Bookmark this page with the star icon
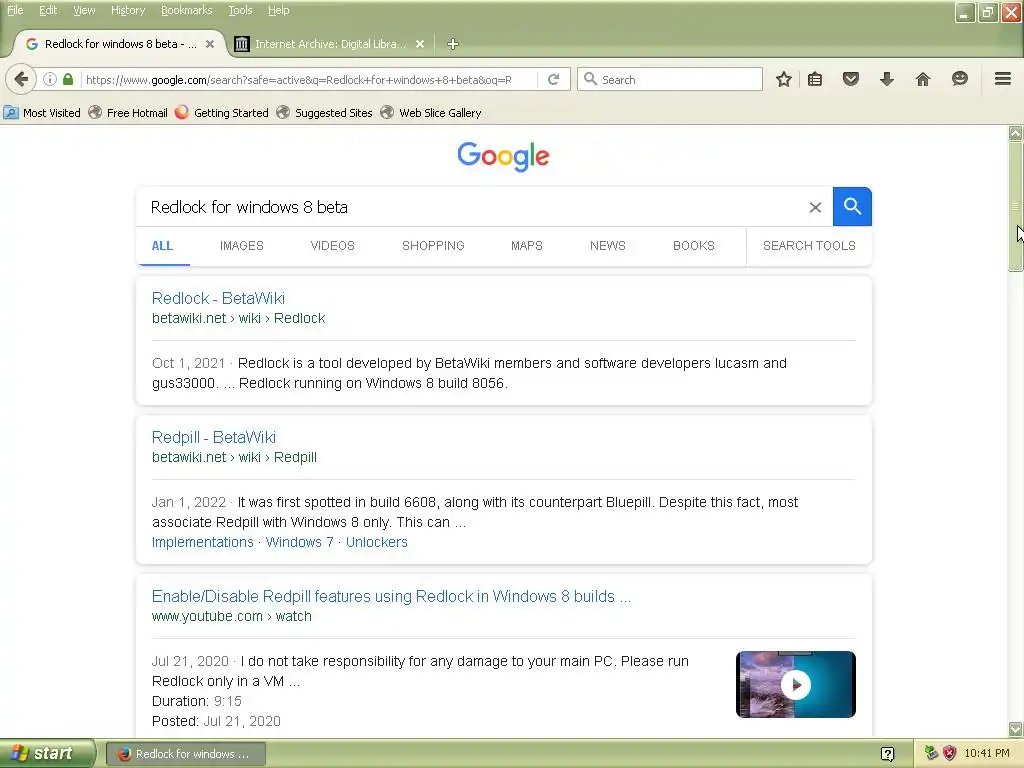Screen dimensions: 1024x768 784,80
